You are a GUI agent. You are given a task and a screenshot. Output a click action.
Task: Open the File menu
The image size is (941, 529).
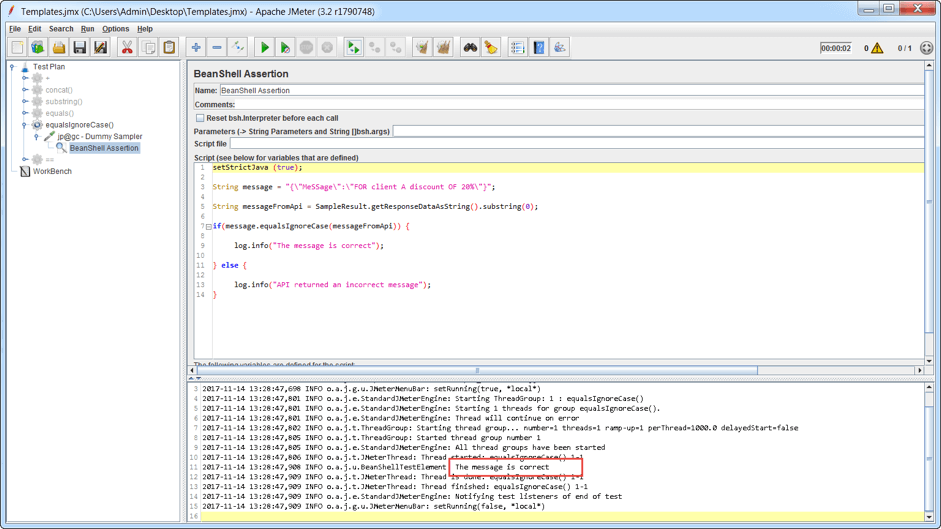[15, 29]
